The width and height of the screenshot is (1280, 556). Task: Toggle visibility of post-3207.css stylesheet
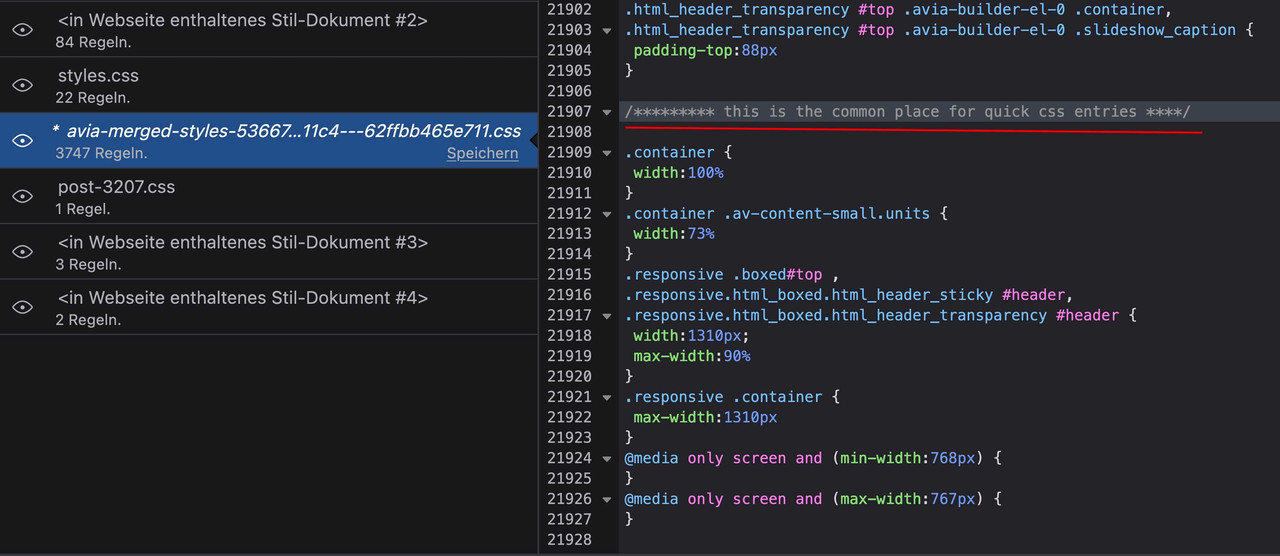tap(22, 197)
